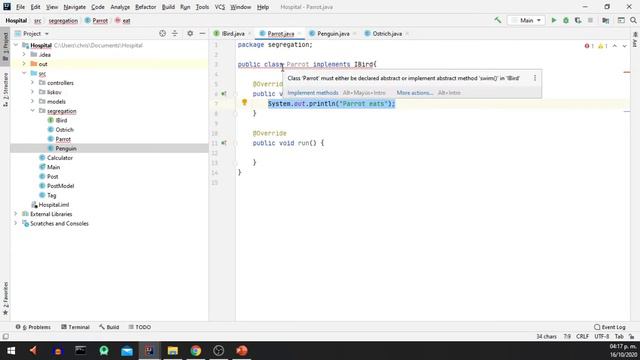Open Search Everywhere magnifier
This screenshot has width=640, height=360.
(633, 20)
